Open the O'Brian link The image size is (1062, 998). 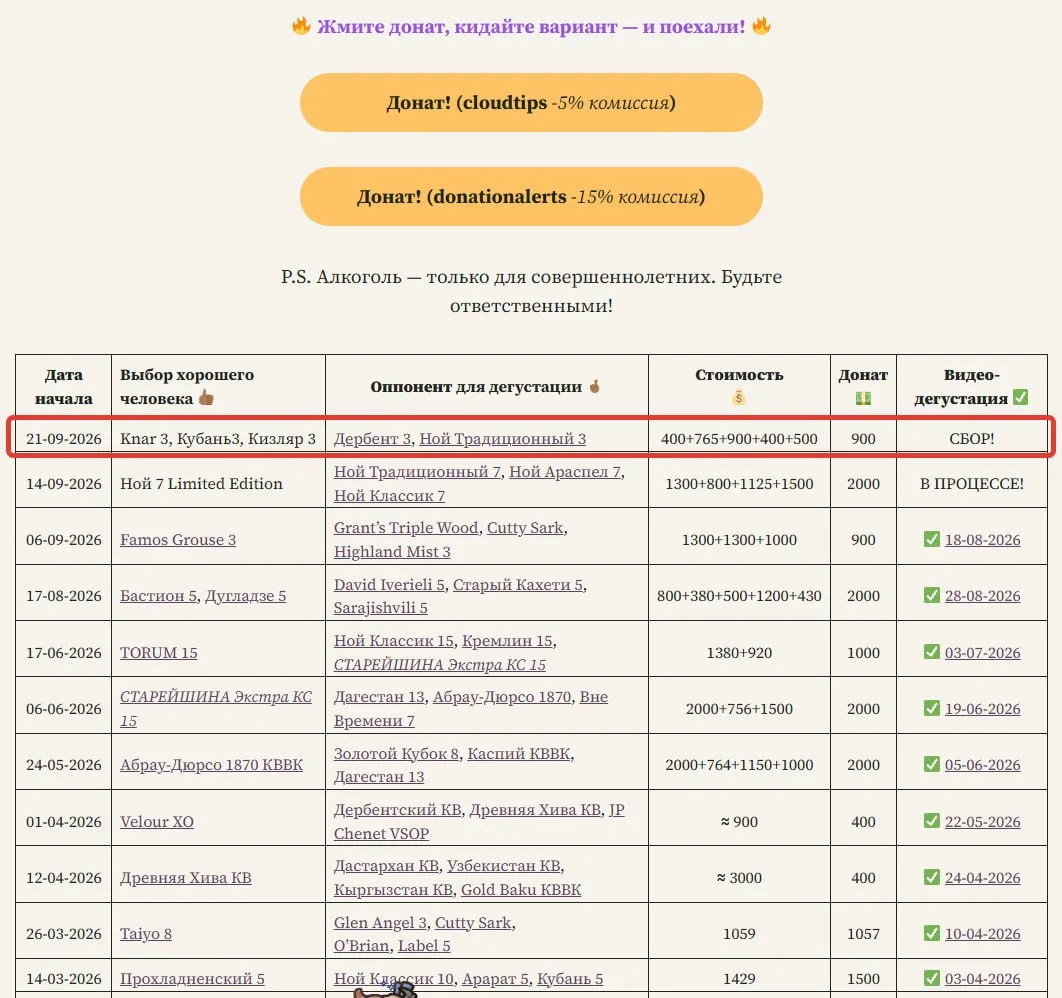click(x=361, y=946)
